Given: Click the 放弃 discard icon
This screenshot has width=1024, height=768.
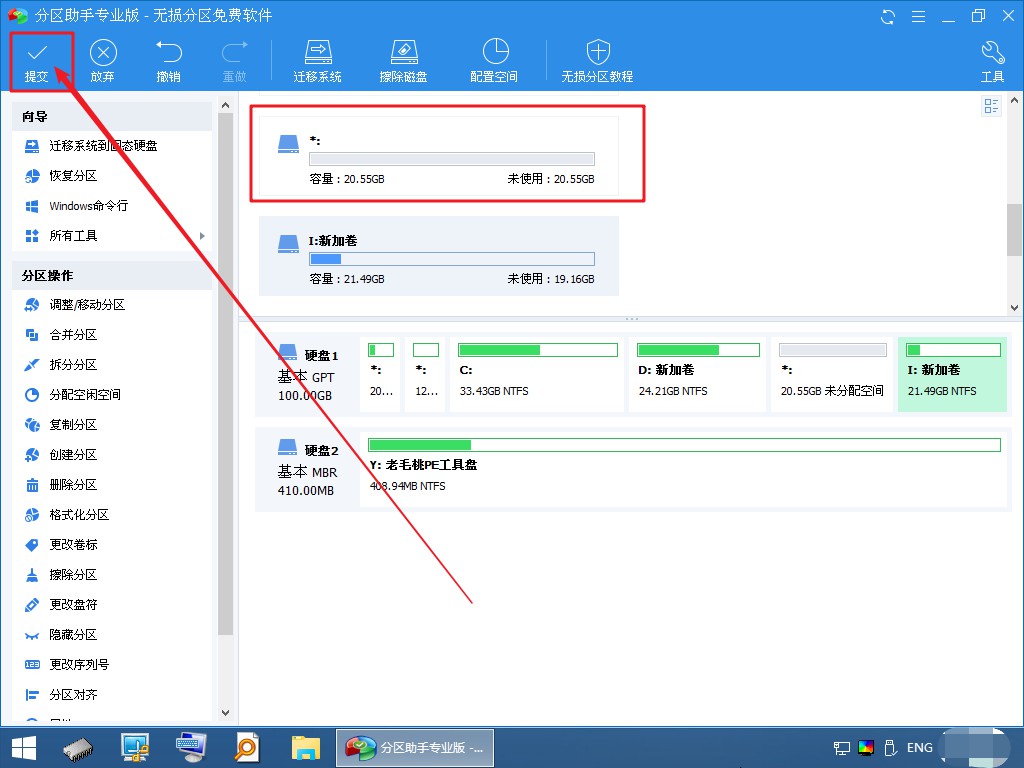Looking at the screenshot, I should coord(103,52).
